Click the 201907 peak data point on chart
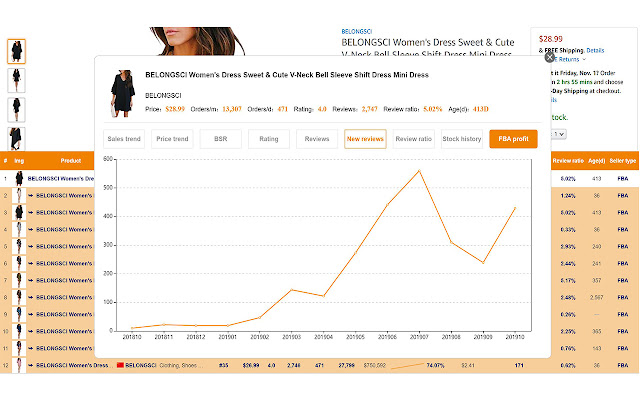The width and height of the screenshot is (640, 400). click(419, 171)
